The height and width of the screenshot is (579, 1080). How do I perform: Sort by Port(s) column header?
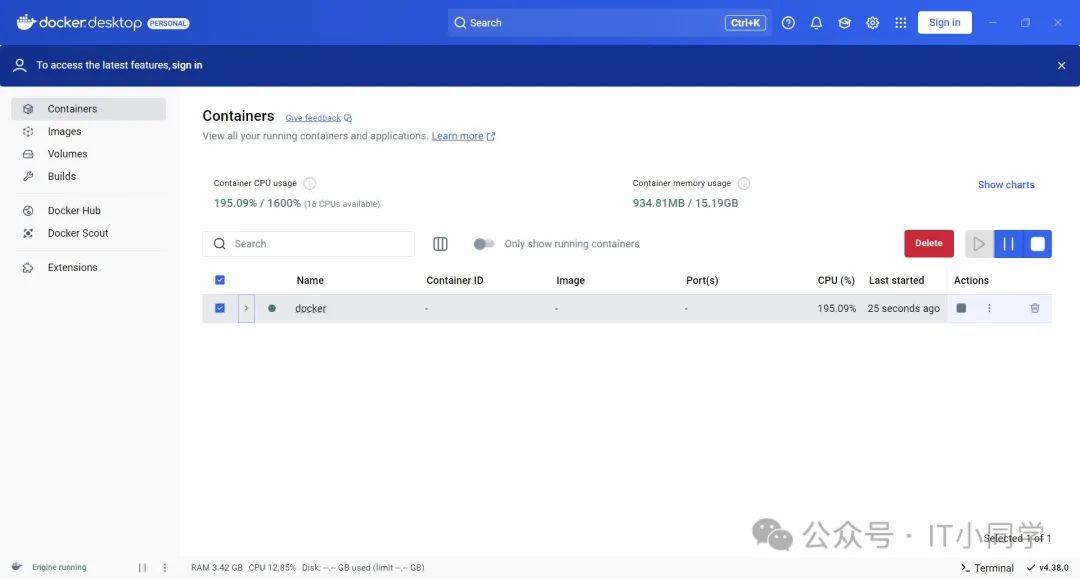pos(702,280)
